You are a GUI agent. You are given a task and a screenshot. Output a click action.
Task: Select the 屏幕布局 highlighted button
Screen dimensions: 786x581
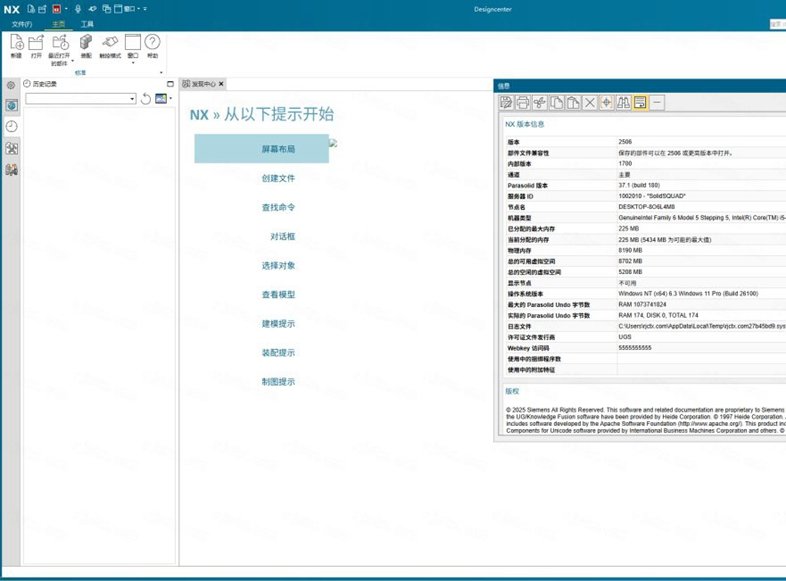tap(262, 148)
